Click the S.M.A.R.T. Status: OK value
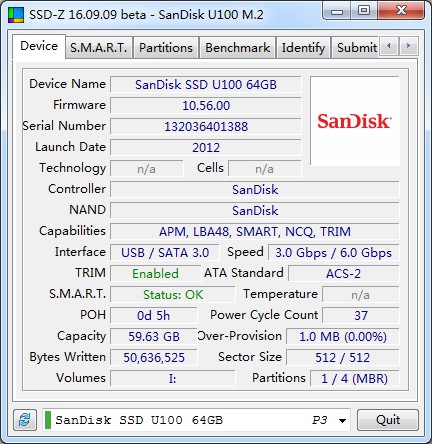The height and width of the screenshot is (444, 432). pos(173,295)
